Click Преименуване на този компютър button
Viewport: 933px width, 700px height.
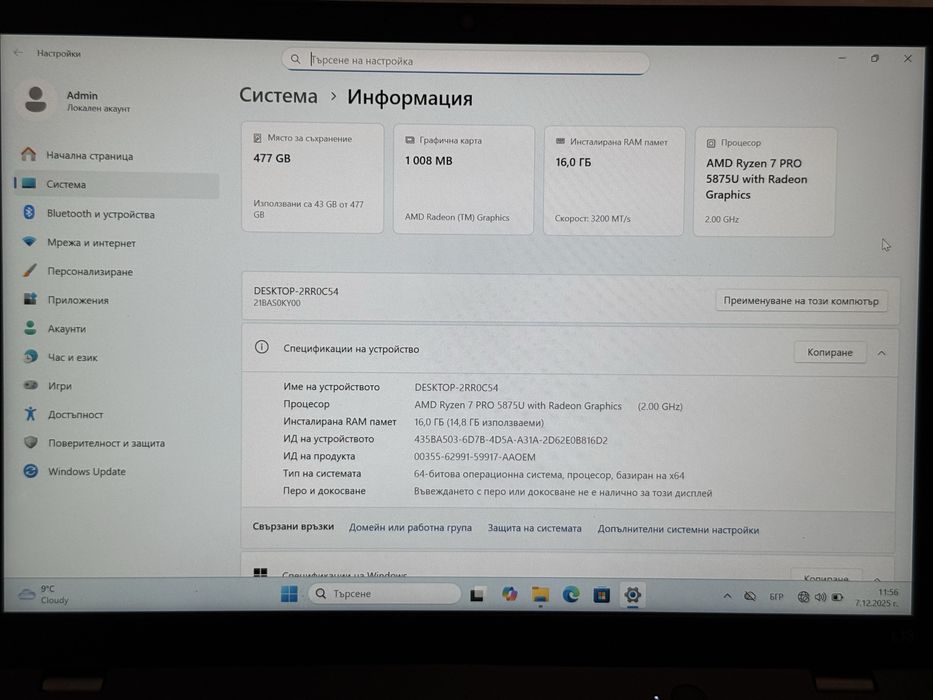coord(801,301)
